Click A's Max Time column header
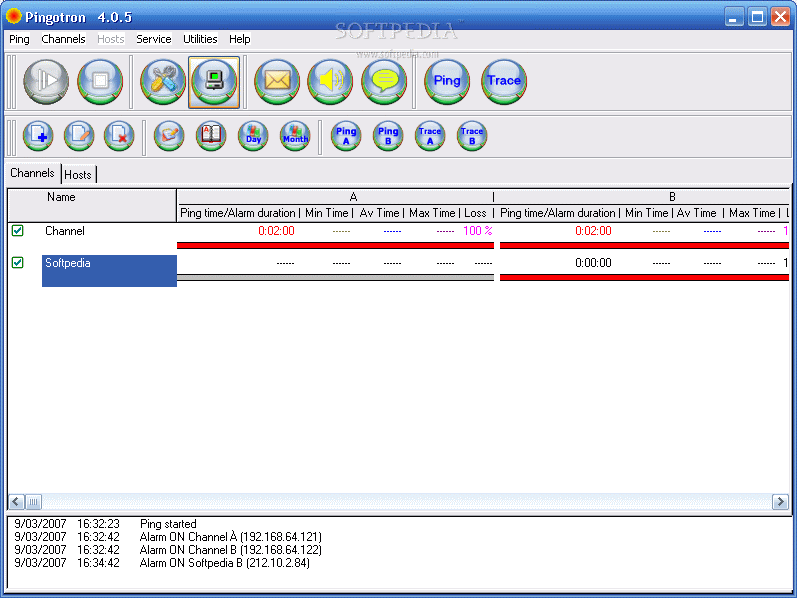This screenshot has height=598, width=797. click(x=432, y=213)
